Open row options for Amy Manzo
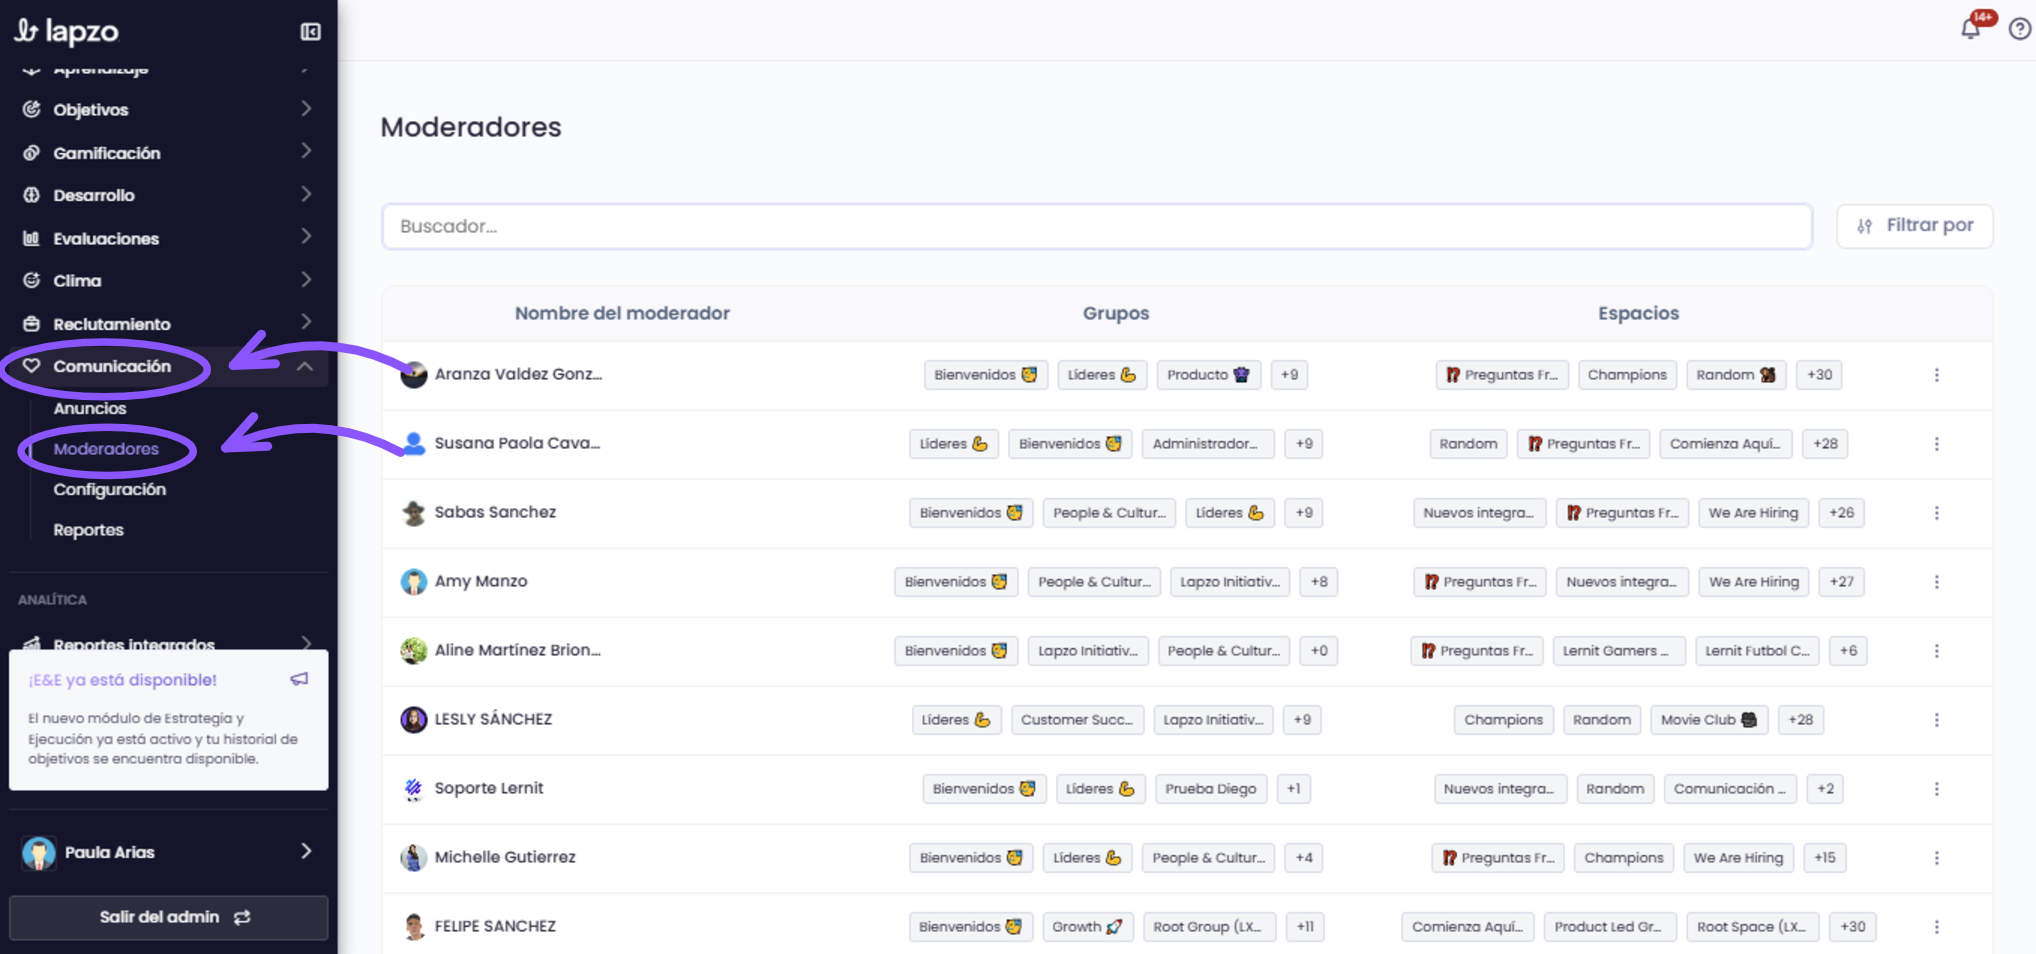This screenshot has height=954, width=2036. pos(1936,582)
